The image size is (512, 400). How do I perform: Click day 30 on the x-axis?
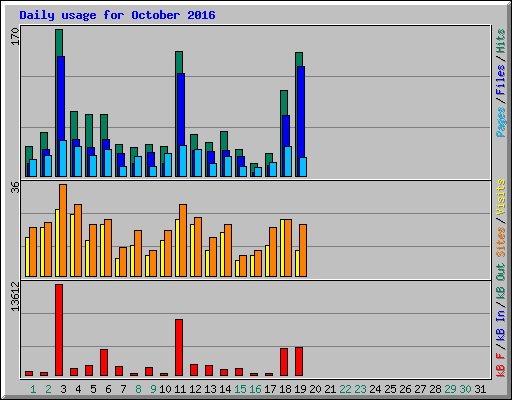465,389
